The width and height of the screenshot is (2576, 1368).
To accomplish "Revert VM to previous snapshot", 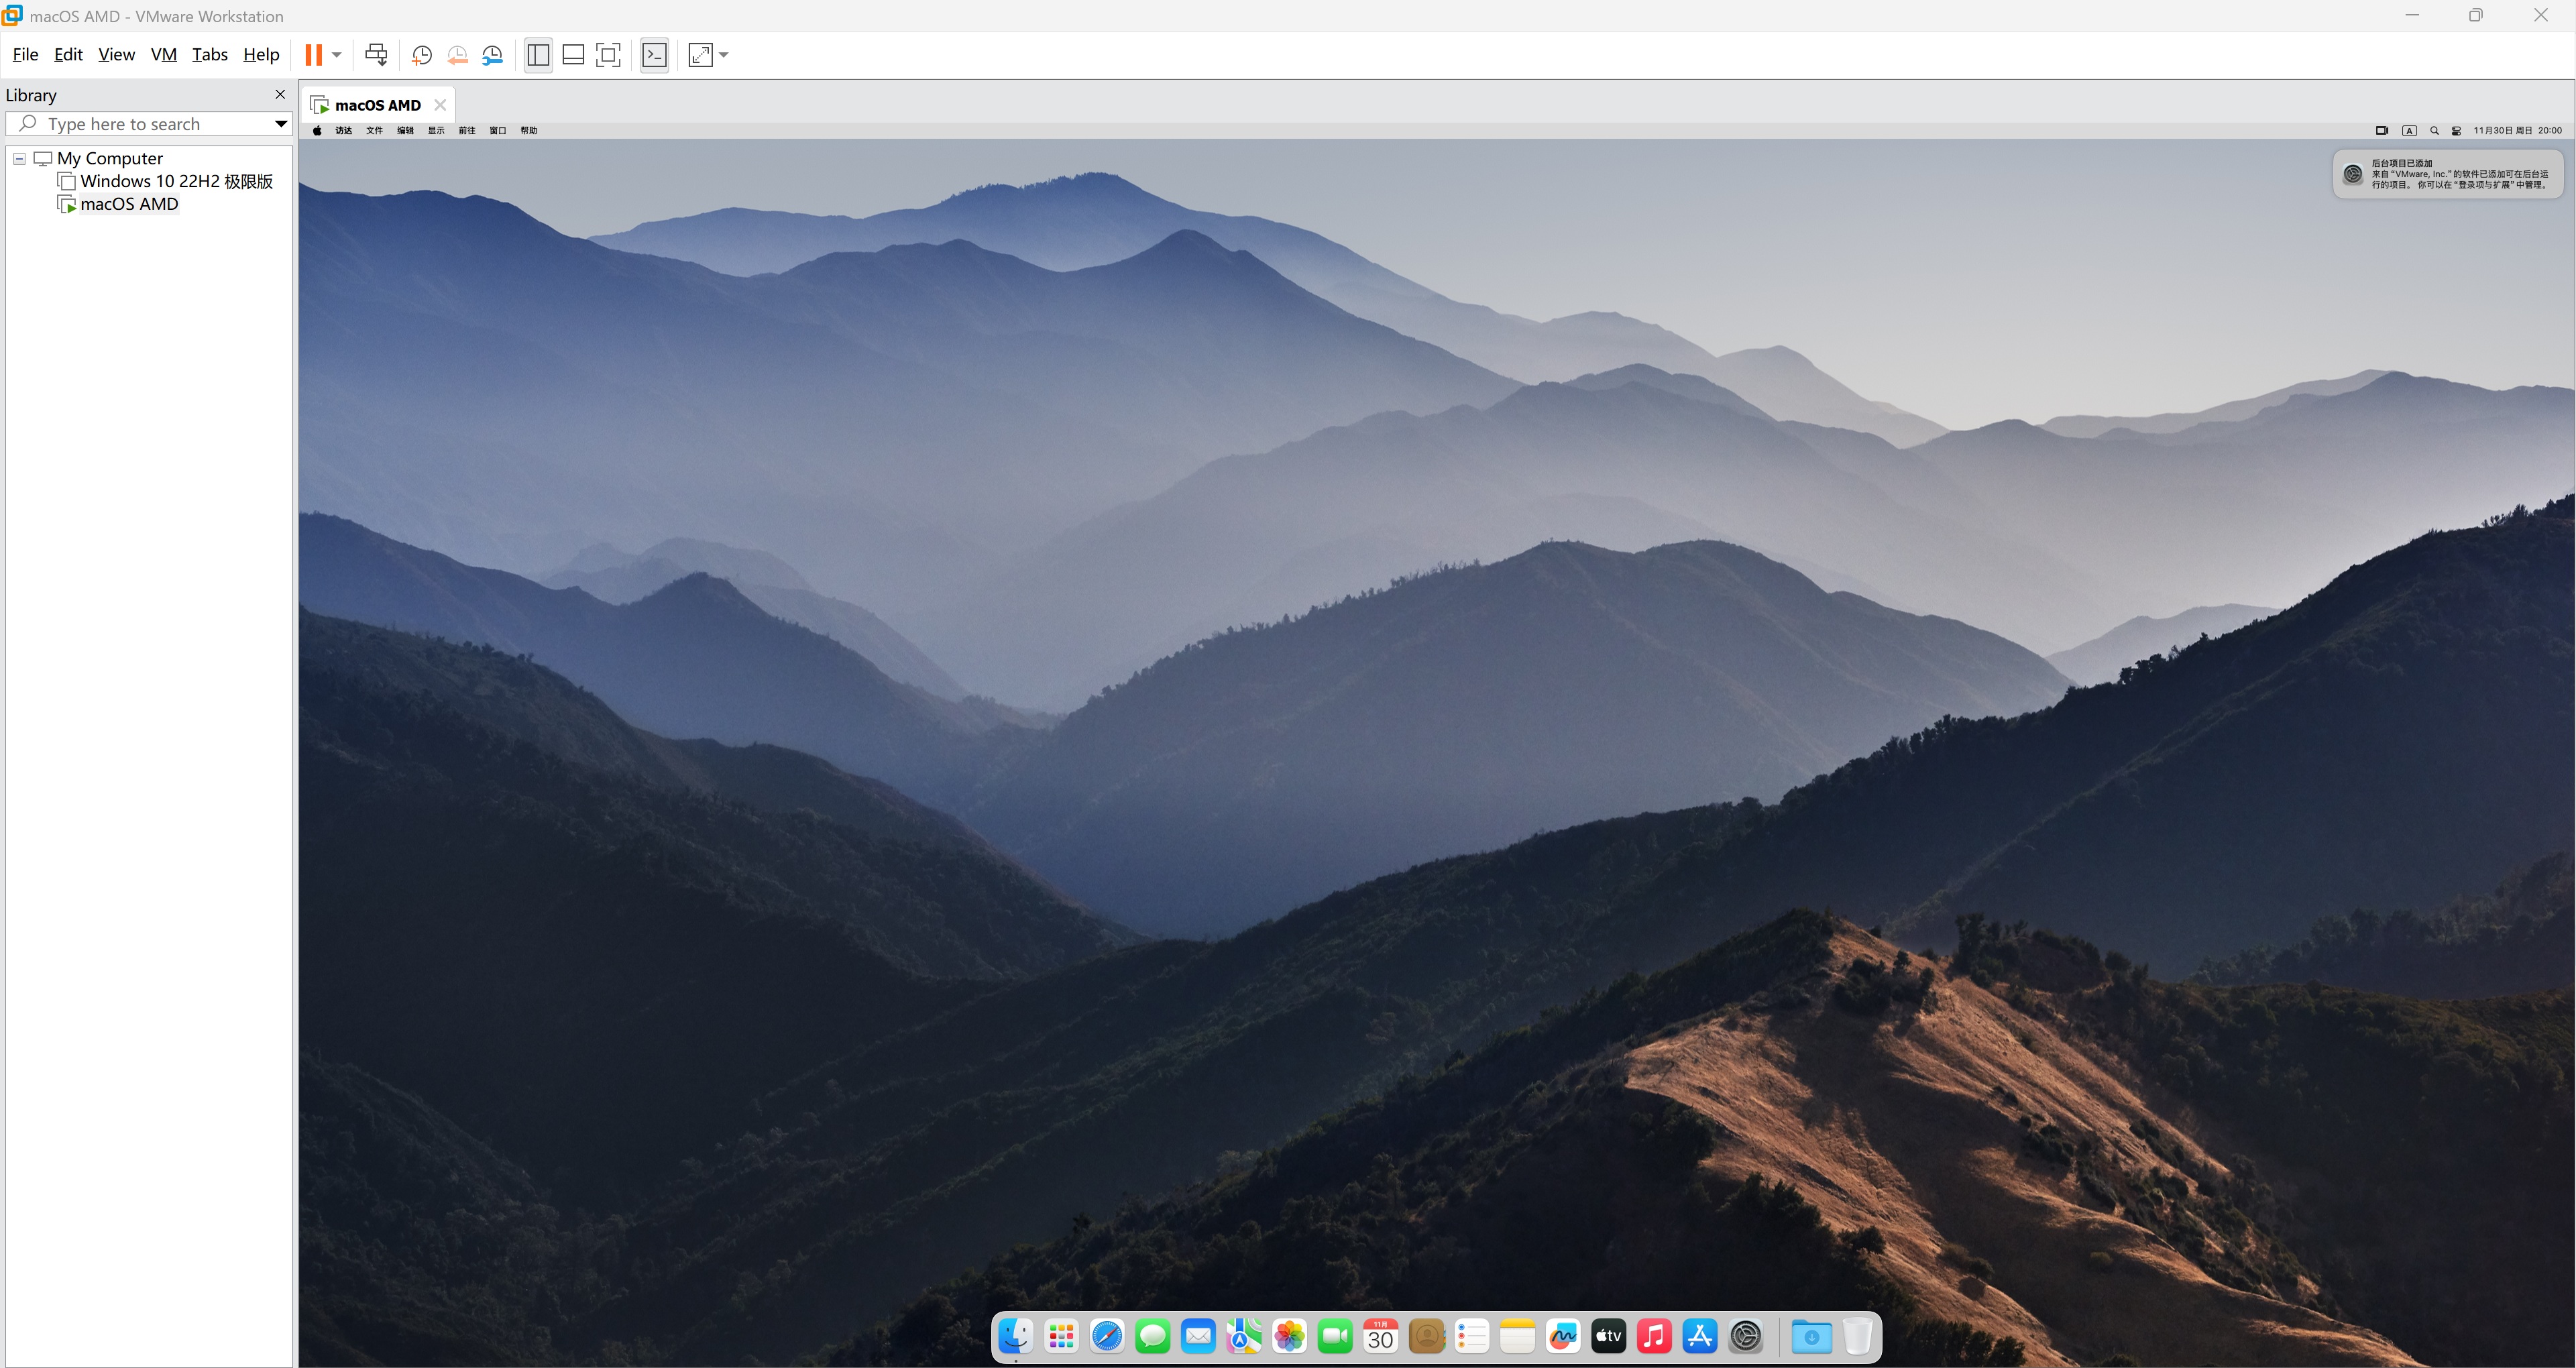I will 457,55.
